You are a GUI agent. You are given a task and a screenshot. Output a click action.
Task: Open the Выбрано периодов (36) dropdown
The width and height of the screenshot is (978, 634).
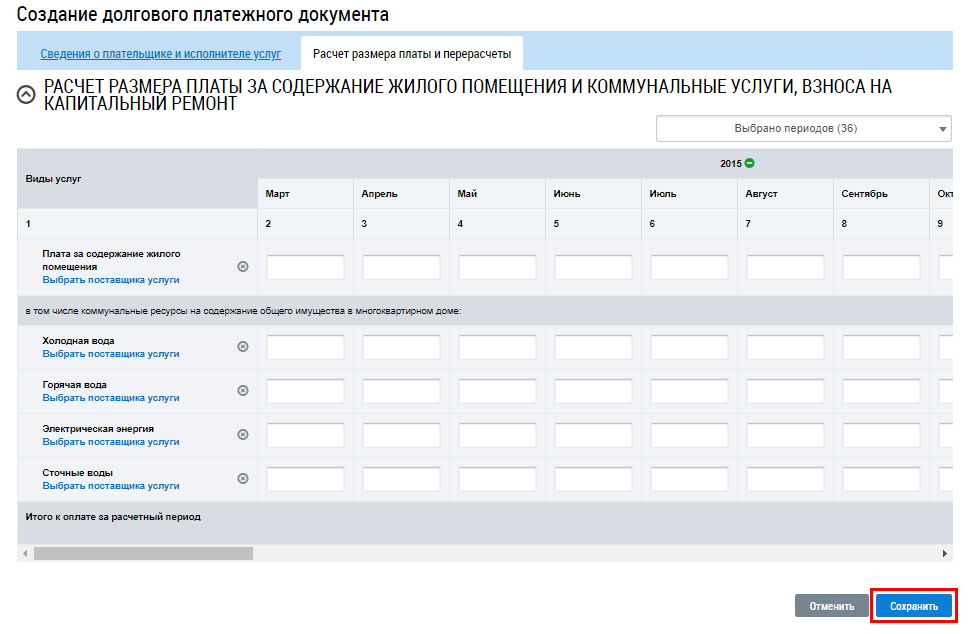tap(803, 129)
